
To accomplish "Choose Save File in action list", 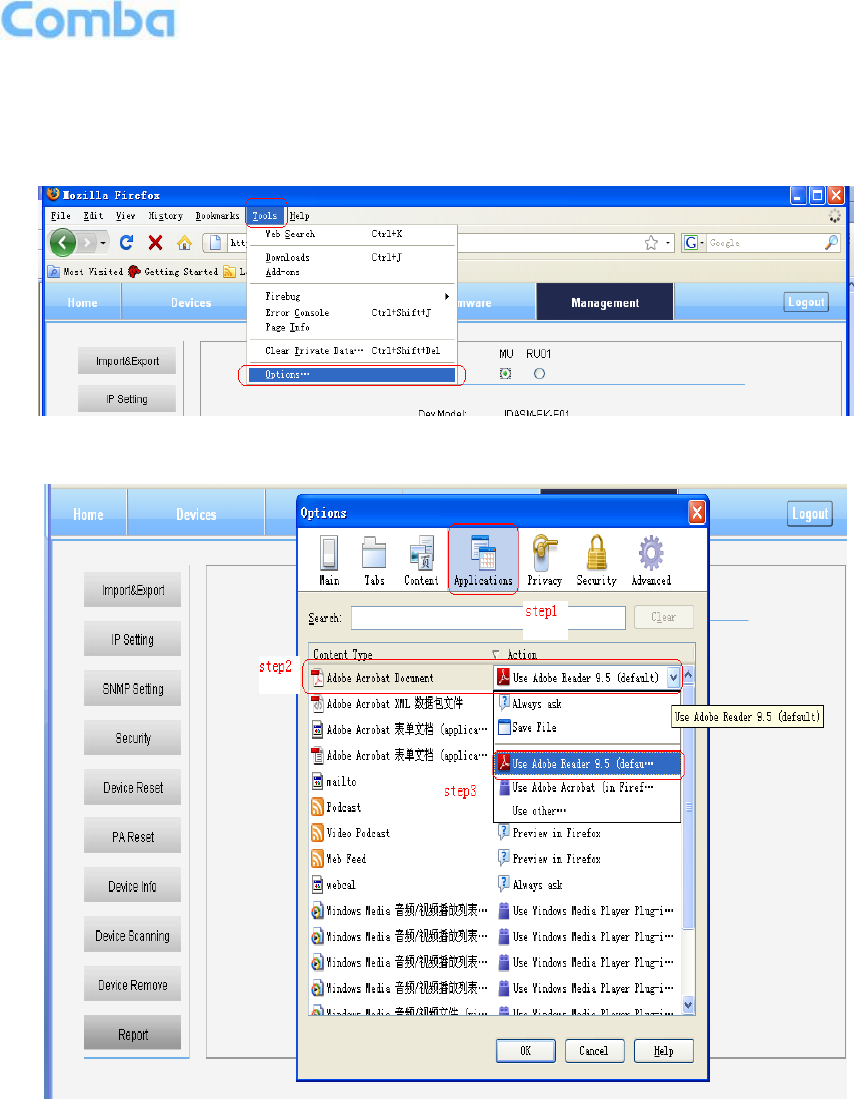I will tap(588, 728).
